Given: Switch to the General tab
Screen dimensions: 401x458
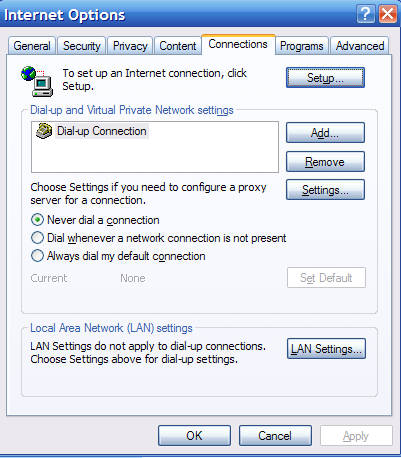Looking at the screenshot, I should click(x=32, y=46).
